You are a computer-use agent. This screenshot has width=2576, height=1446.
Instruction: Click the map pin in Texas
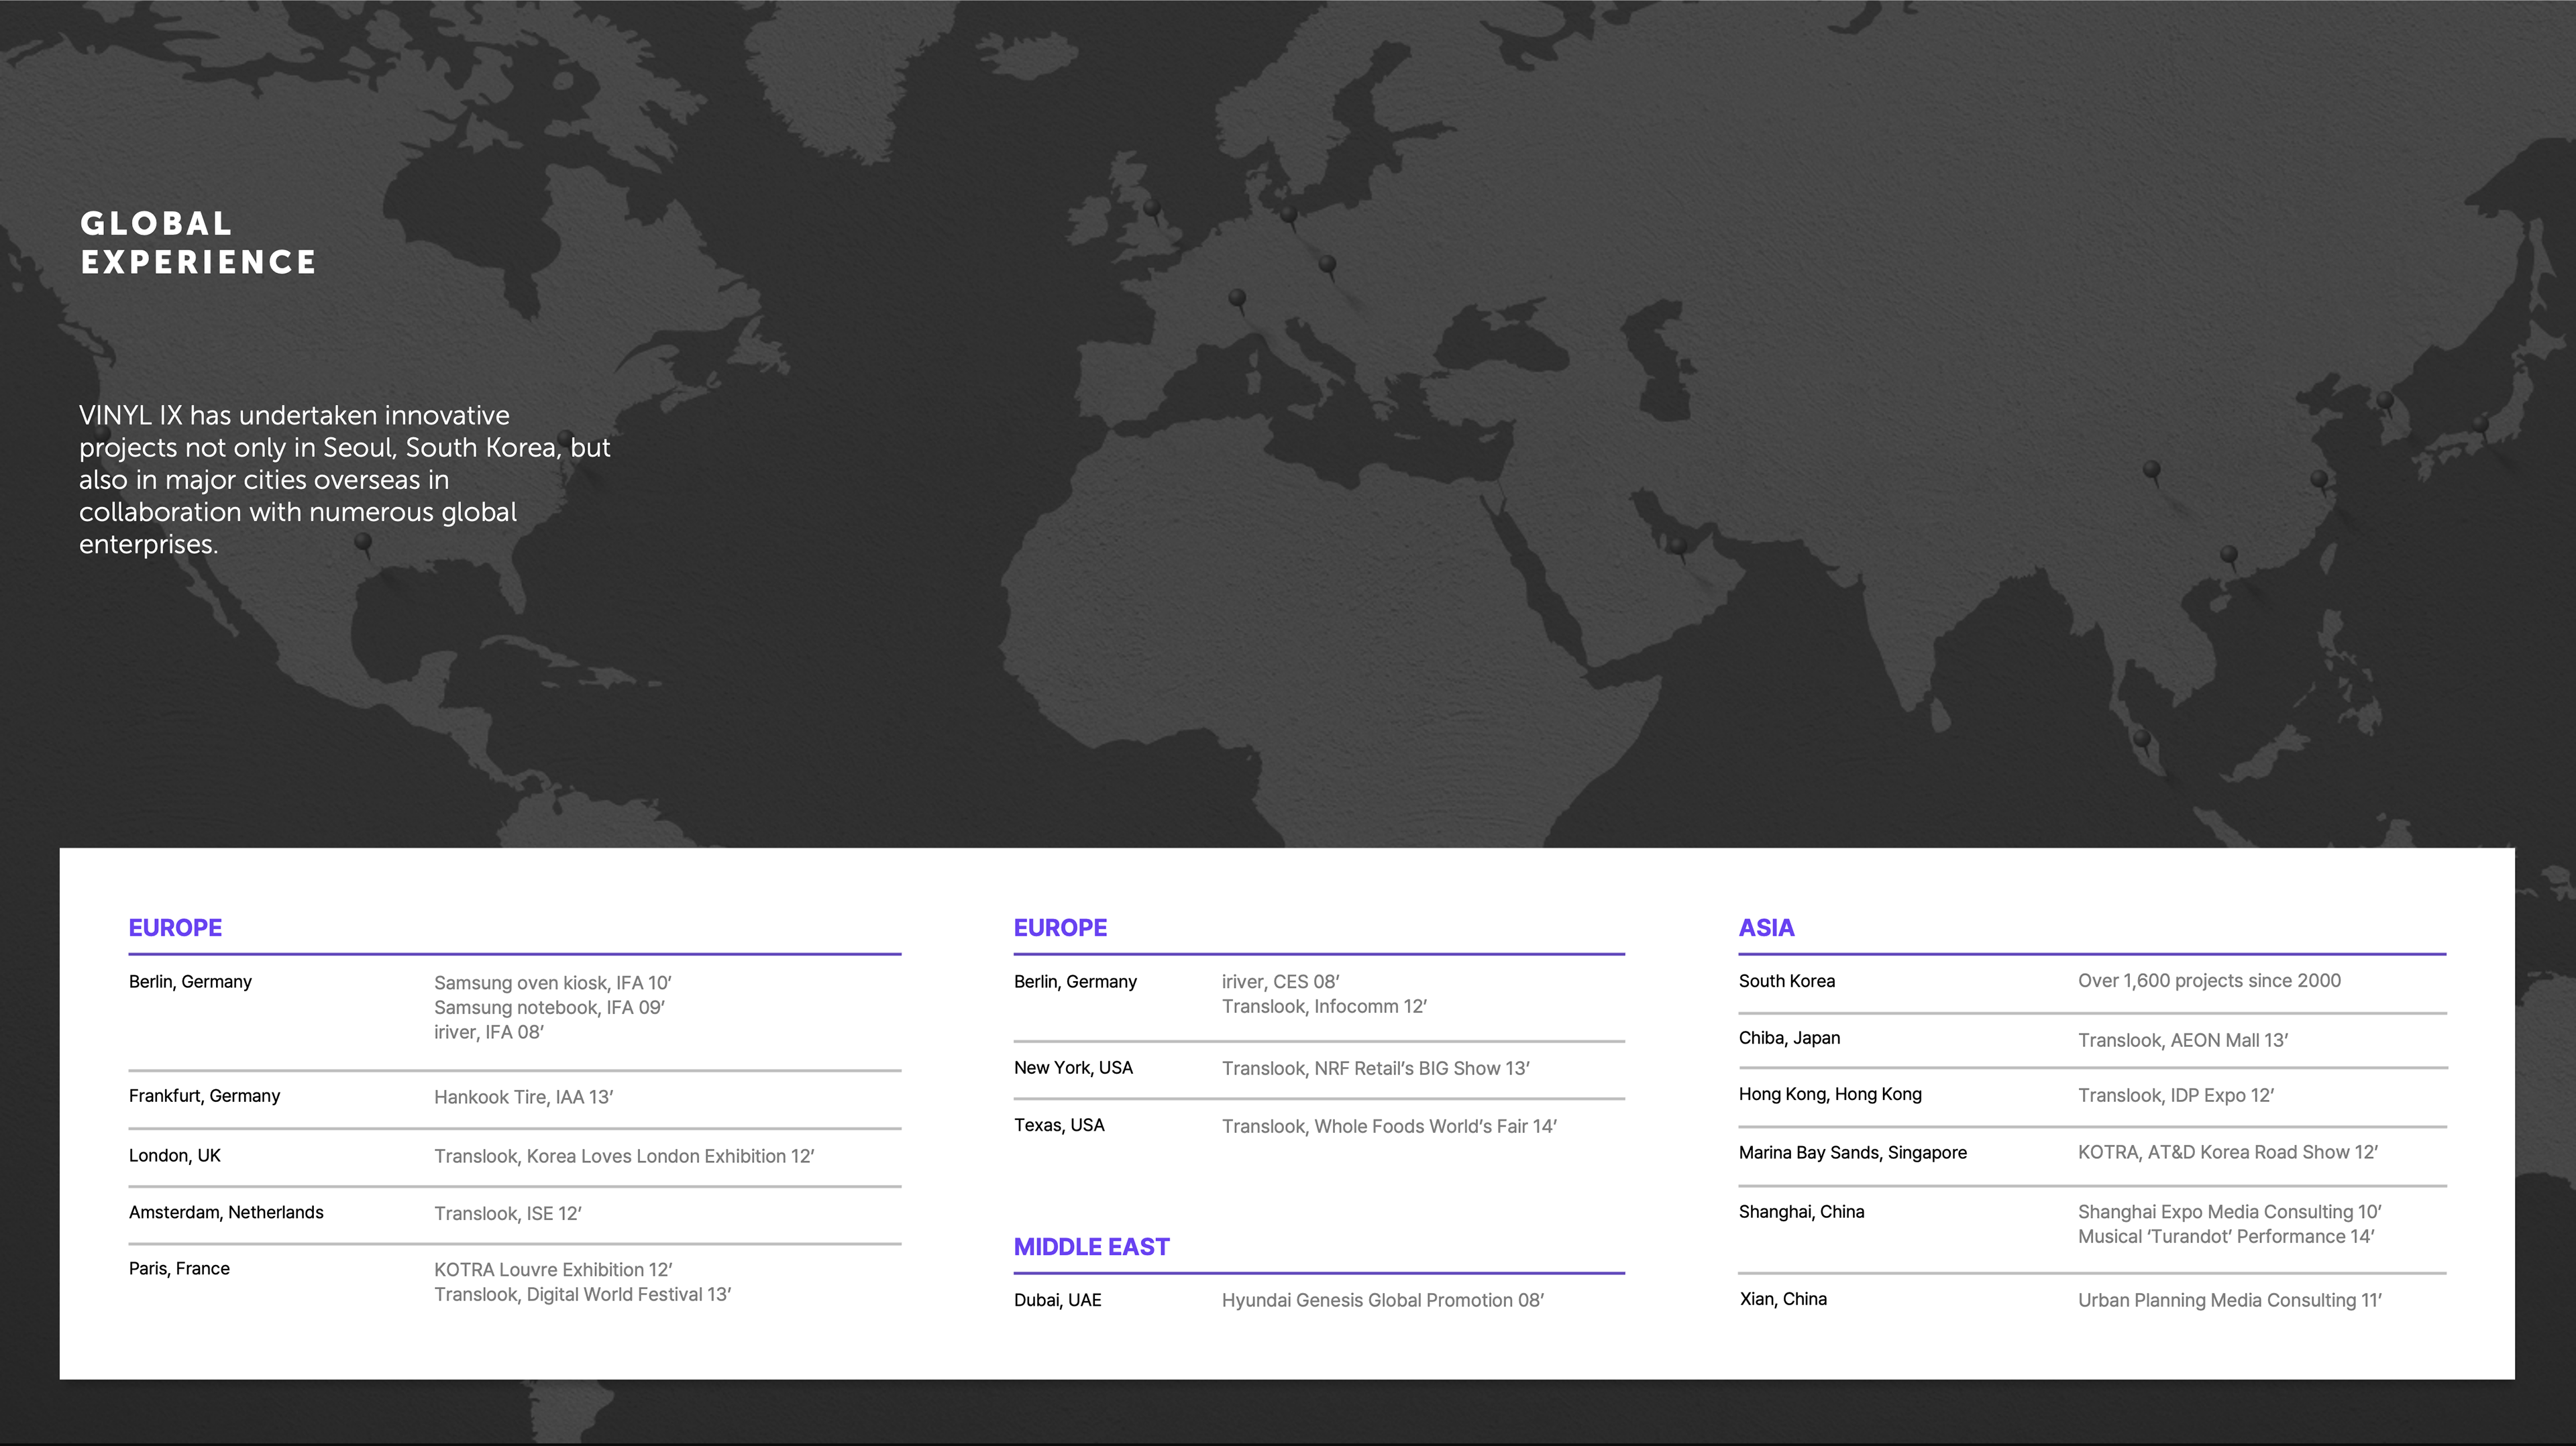364,542
